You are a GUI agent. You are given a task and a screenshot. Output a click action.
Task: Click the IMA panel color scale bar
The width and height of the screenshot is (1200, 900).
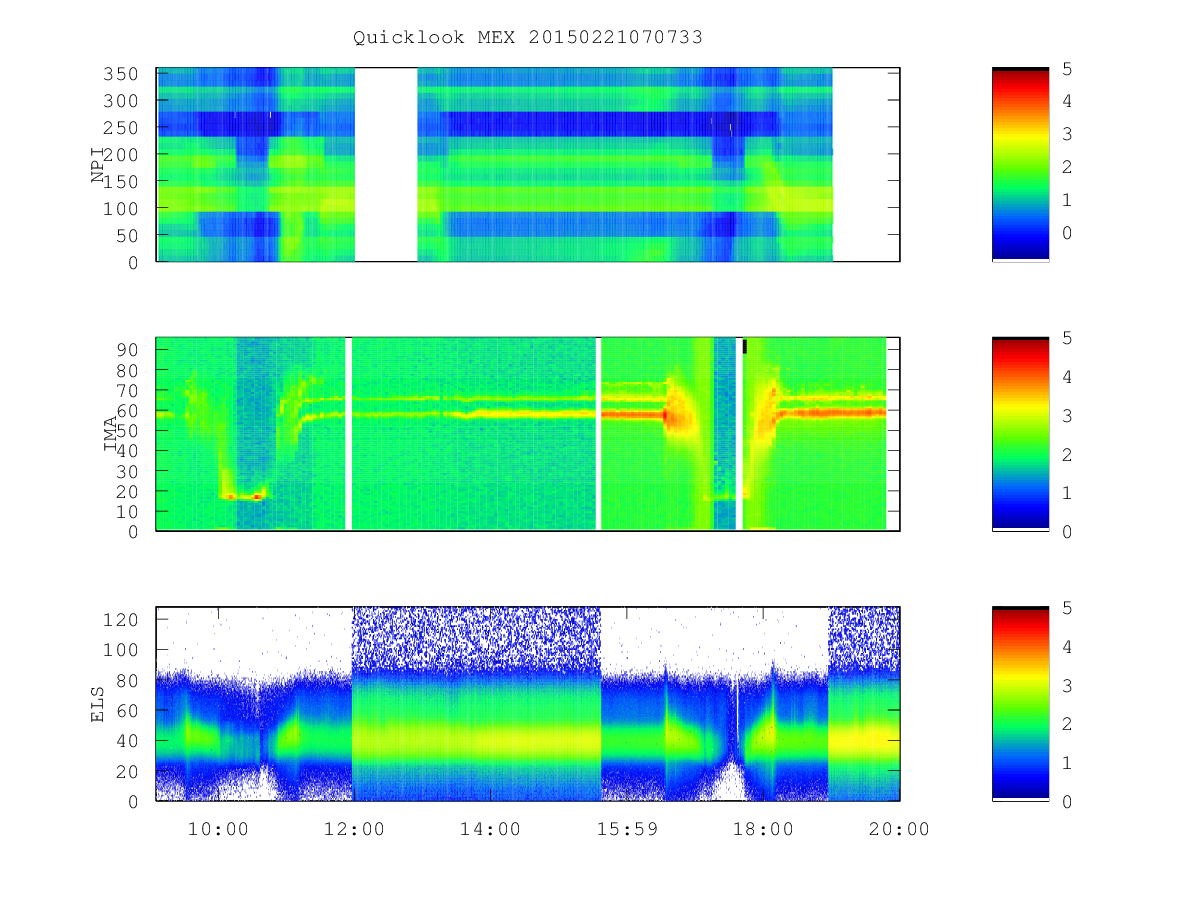click(x=1020, y=433)
